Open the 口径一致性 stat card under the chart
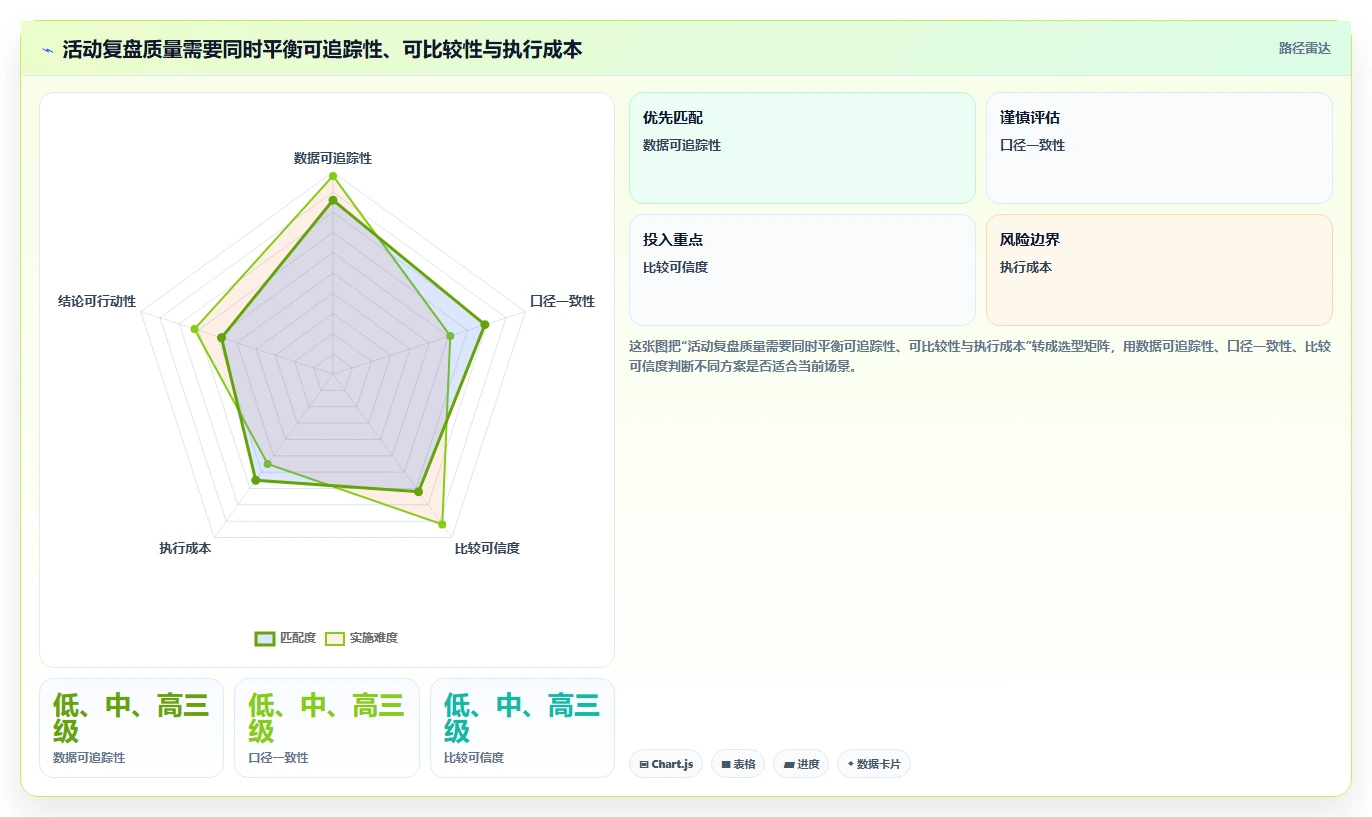Screen dimensions: 1372x817 click(327, 728)
